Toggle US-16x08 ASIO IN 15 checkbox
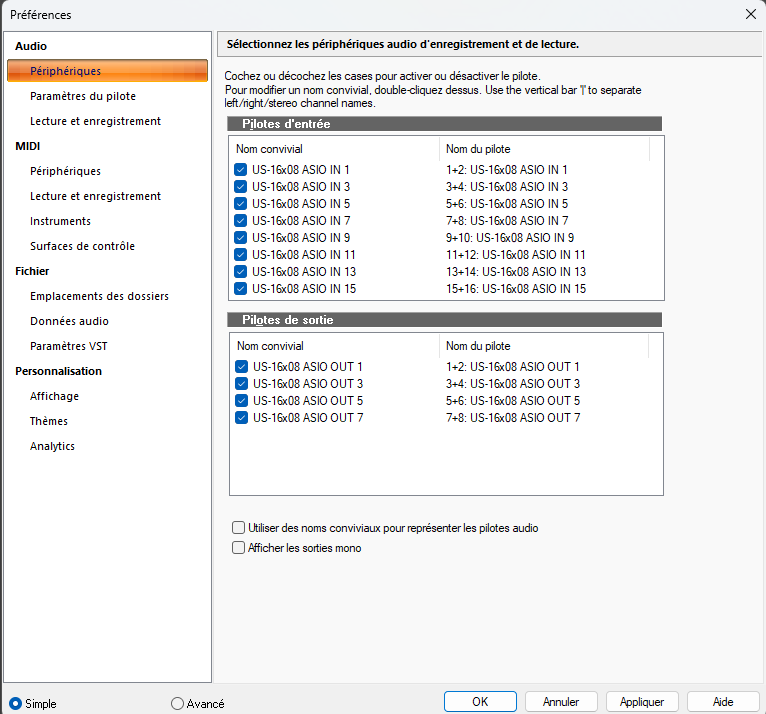 (x=241, y=289)
